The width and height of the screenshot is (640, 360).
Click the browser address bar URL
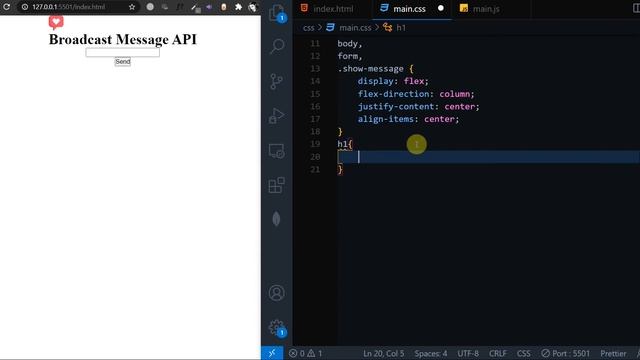click(x=69, y=7)
